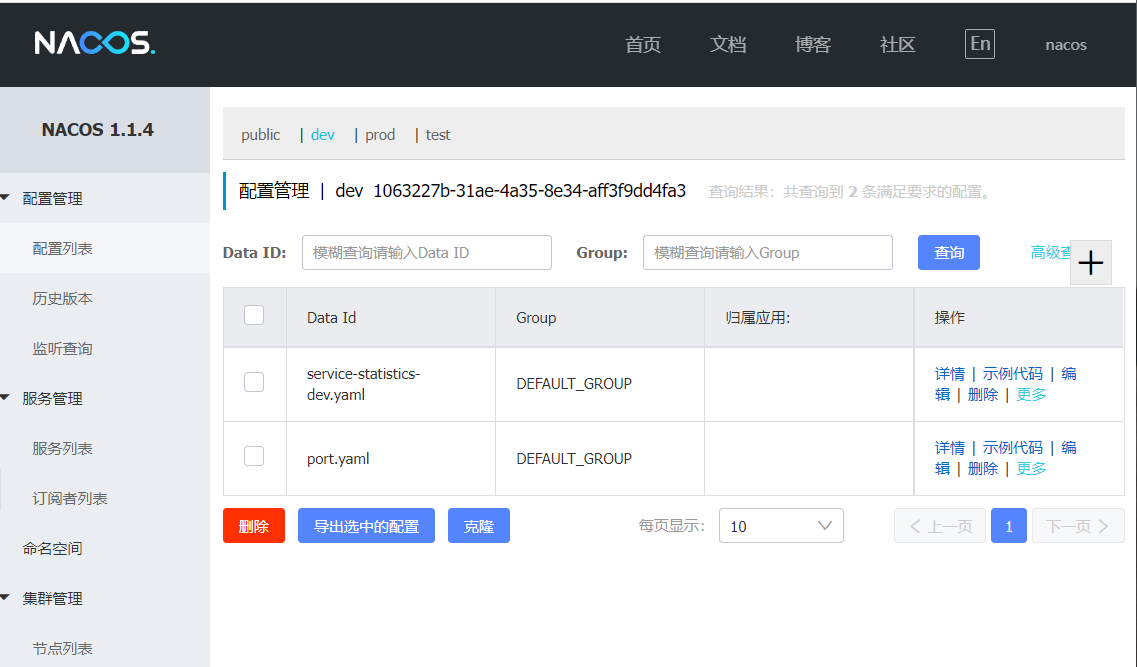The image size is (1137, 667).
Task: Click the 克隆 clone button
Action: [x=479, y=526]
